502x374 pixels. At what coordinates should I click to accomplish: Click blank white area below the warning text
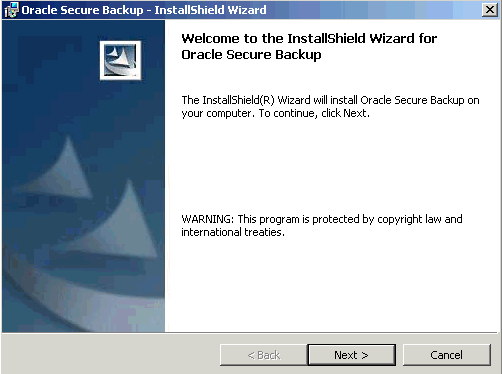coord(330,283)
